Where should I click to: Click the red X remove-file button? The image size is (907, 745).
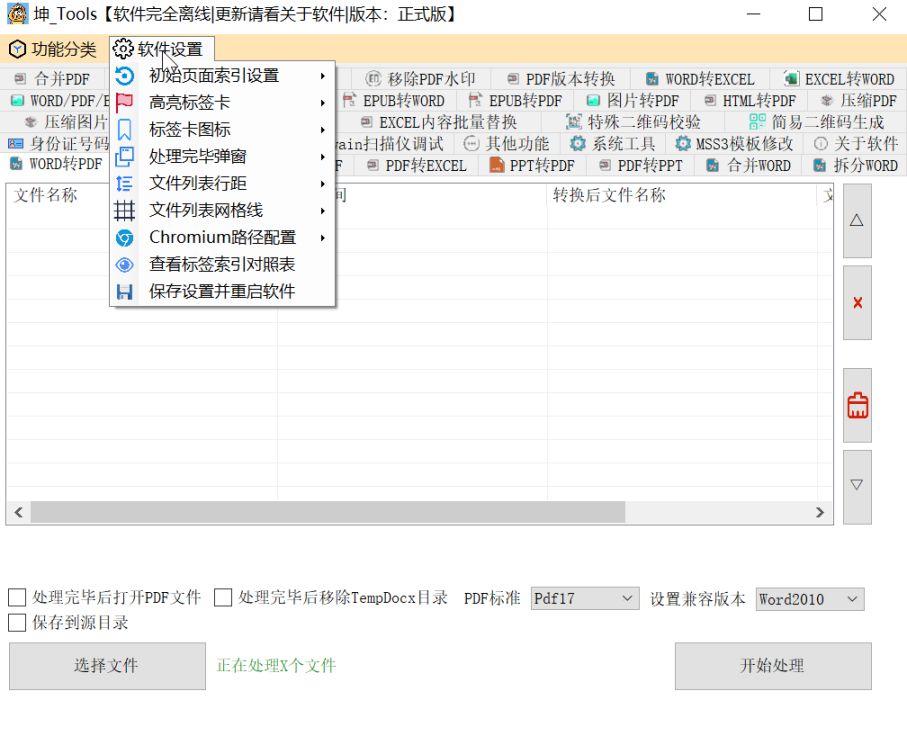tap(857, 303)
